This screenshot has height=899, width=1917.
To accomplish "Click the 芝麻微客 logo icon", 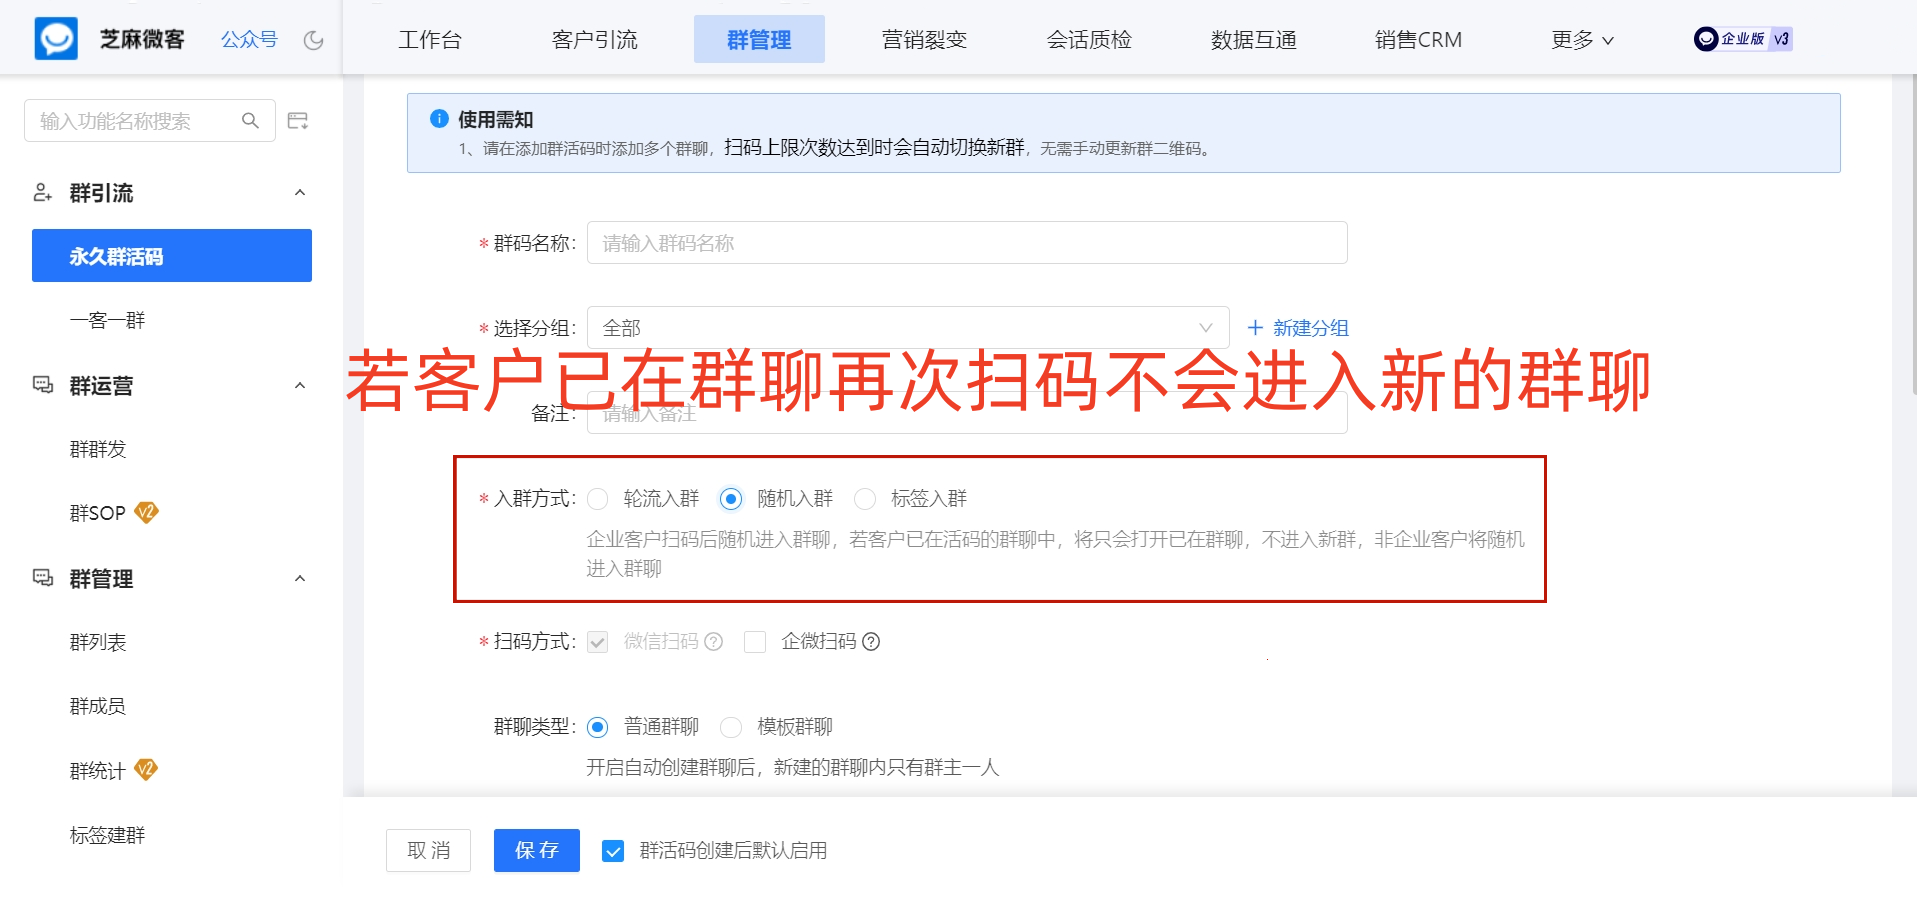I will click(x=56, y=39).
